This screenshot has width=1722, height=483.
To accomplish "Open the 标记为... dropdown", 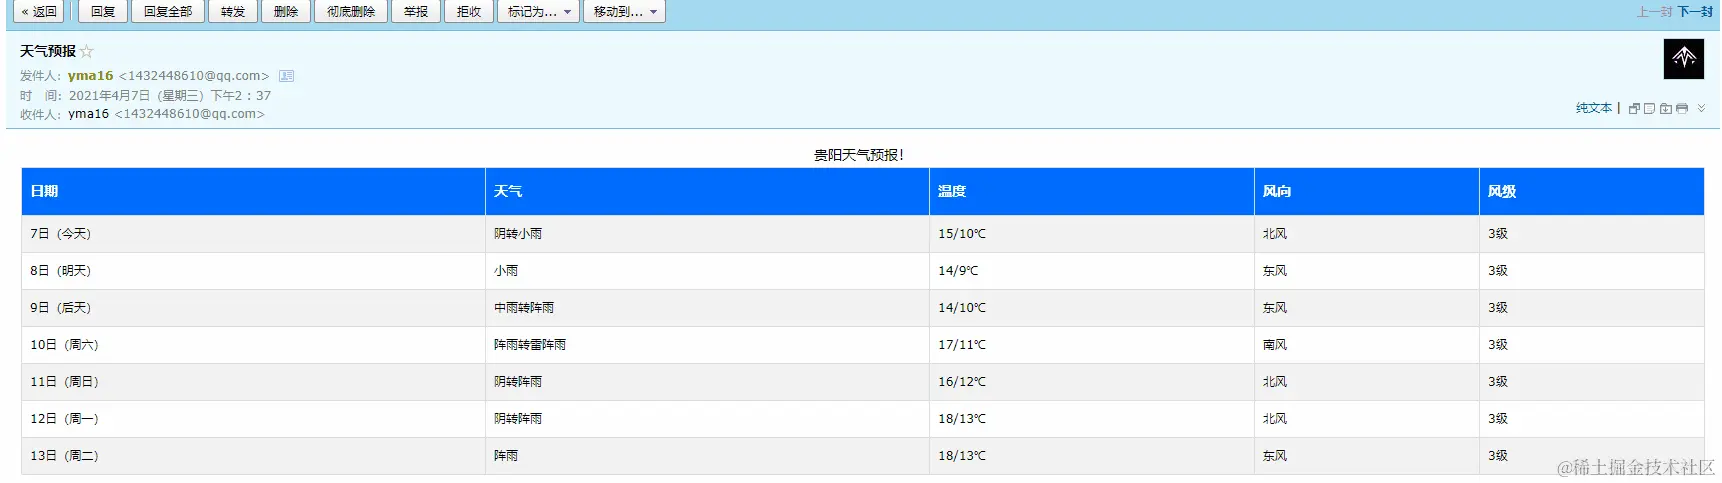I will (539, 12).
